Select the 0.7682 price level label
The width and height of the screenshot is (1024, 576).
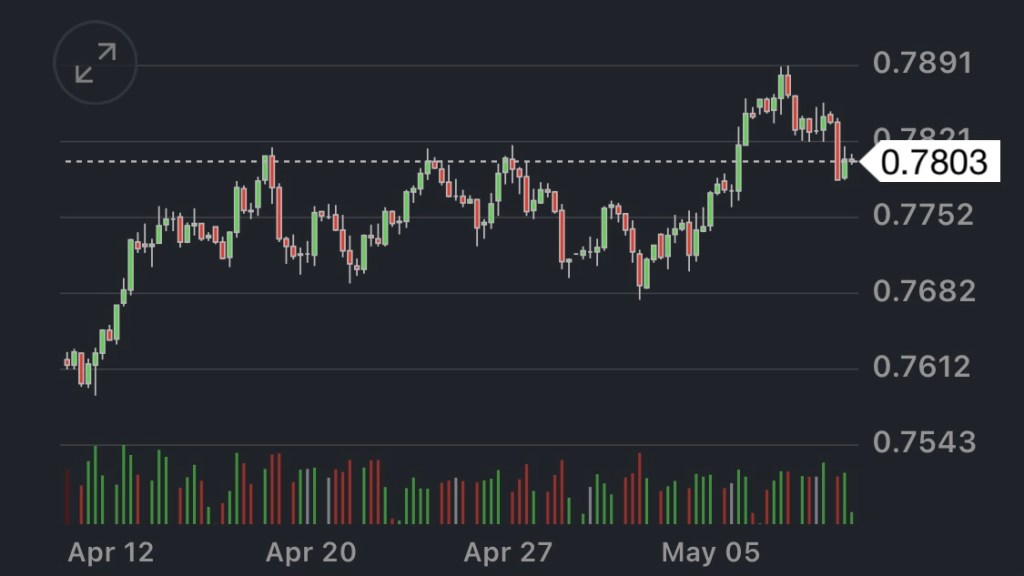click(922, 291)
